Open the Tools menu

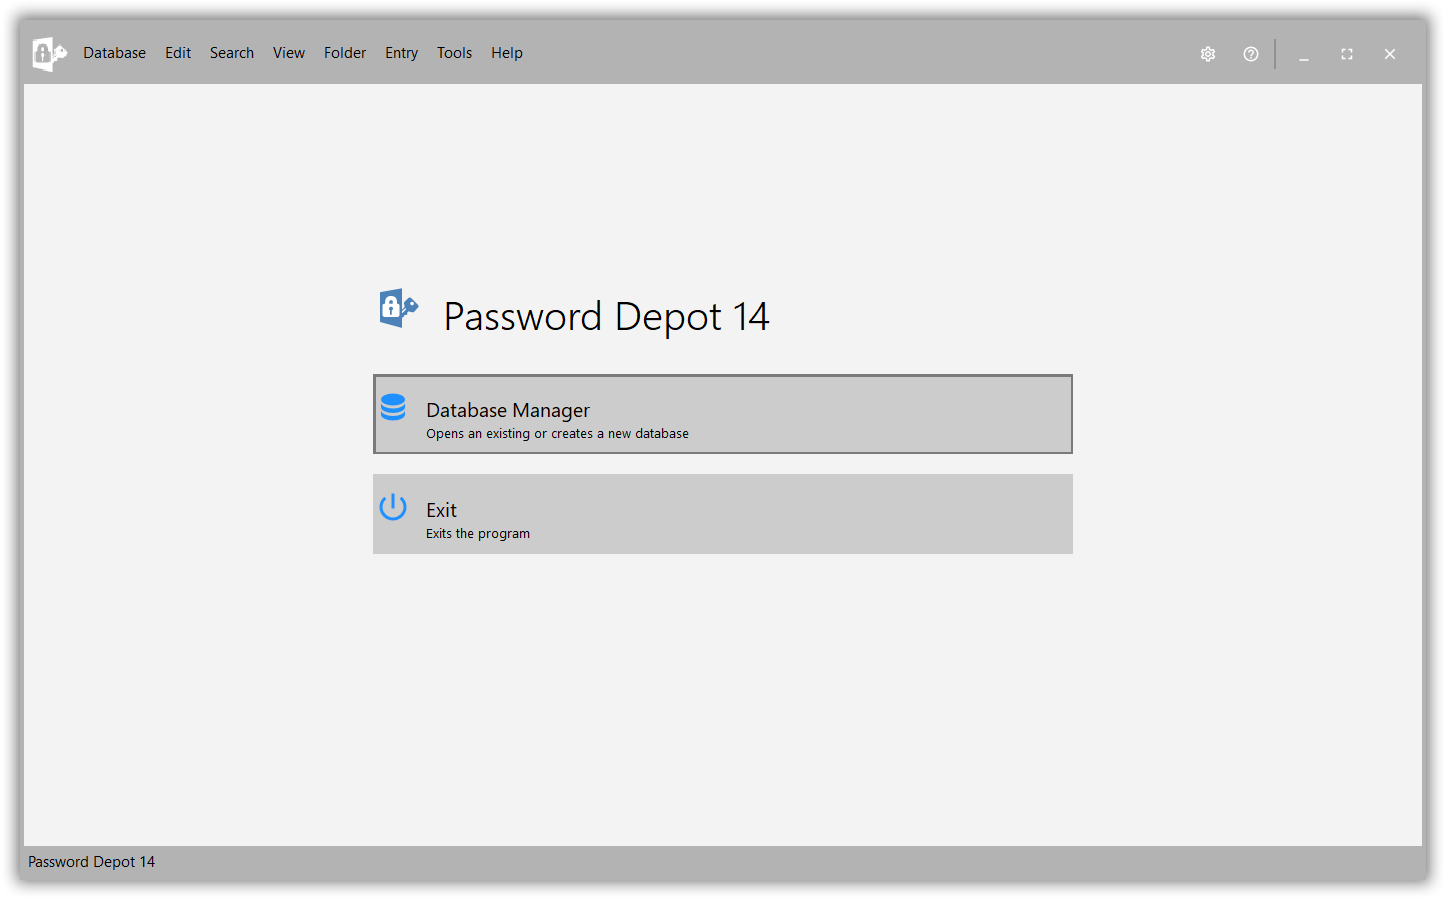click(x=454, y=53)
